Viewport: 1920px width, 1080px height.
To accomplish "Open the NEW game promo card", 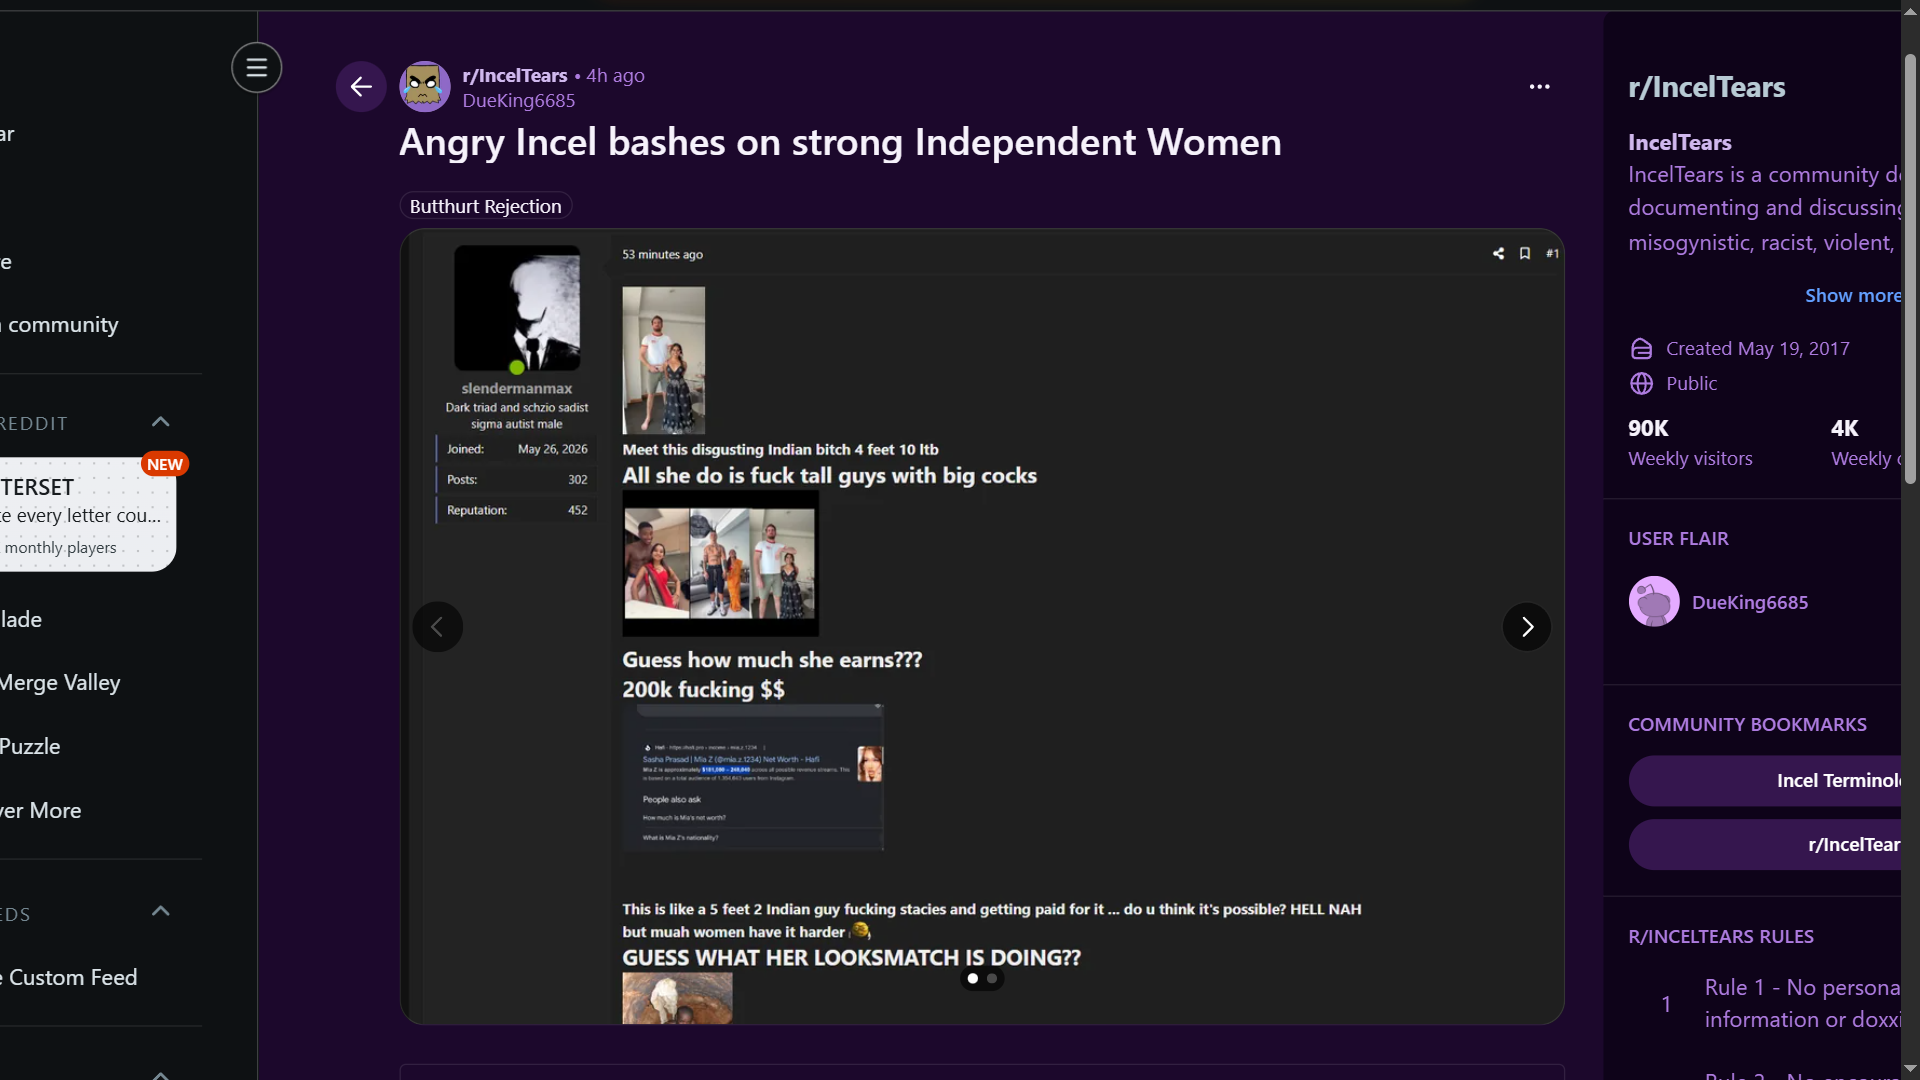I will coord(88,514).
